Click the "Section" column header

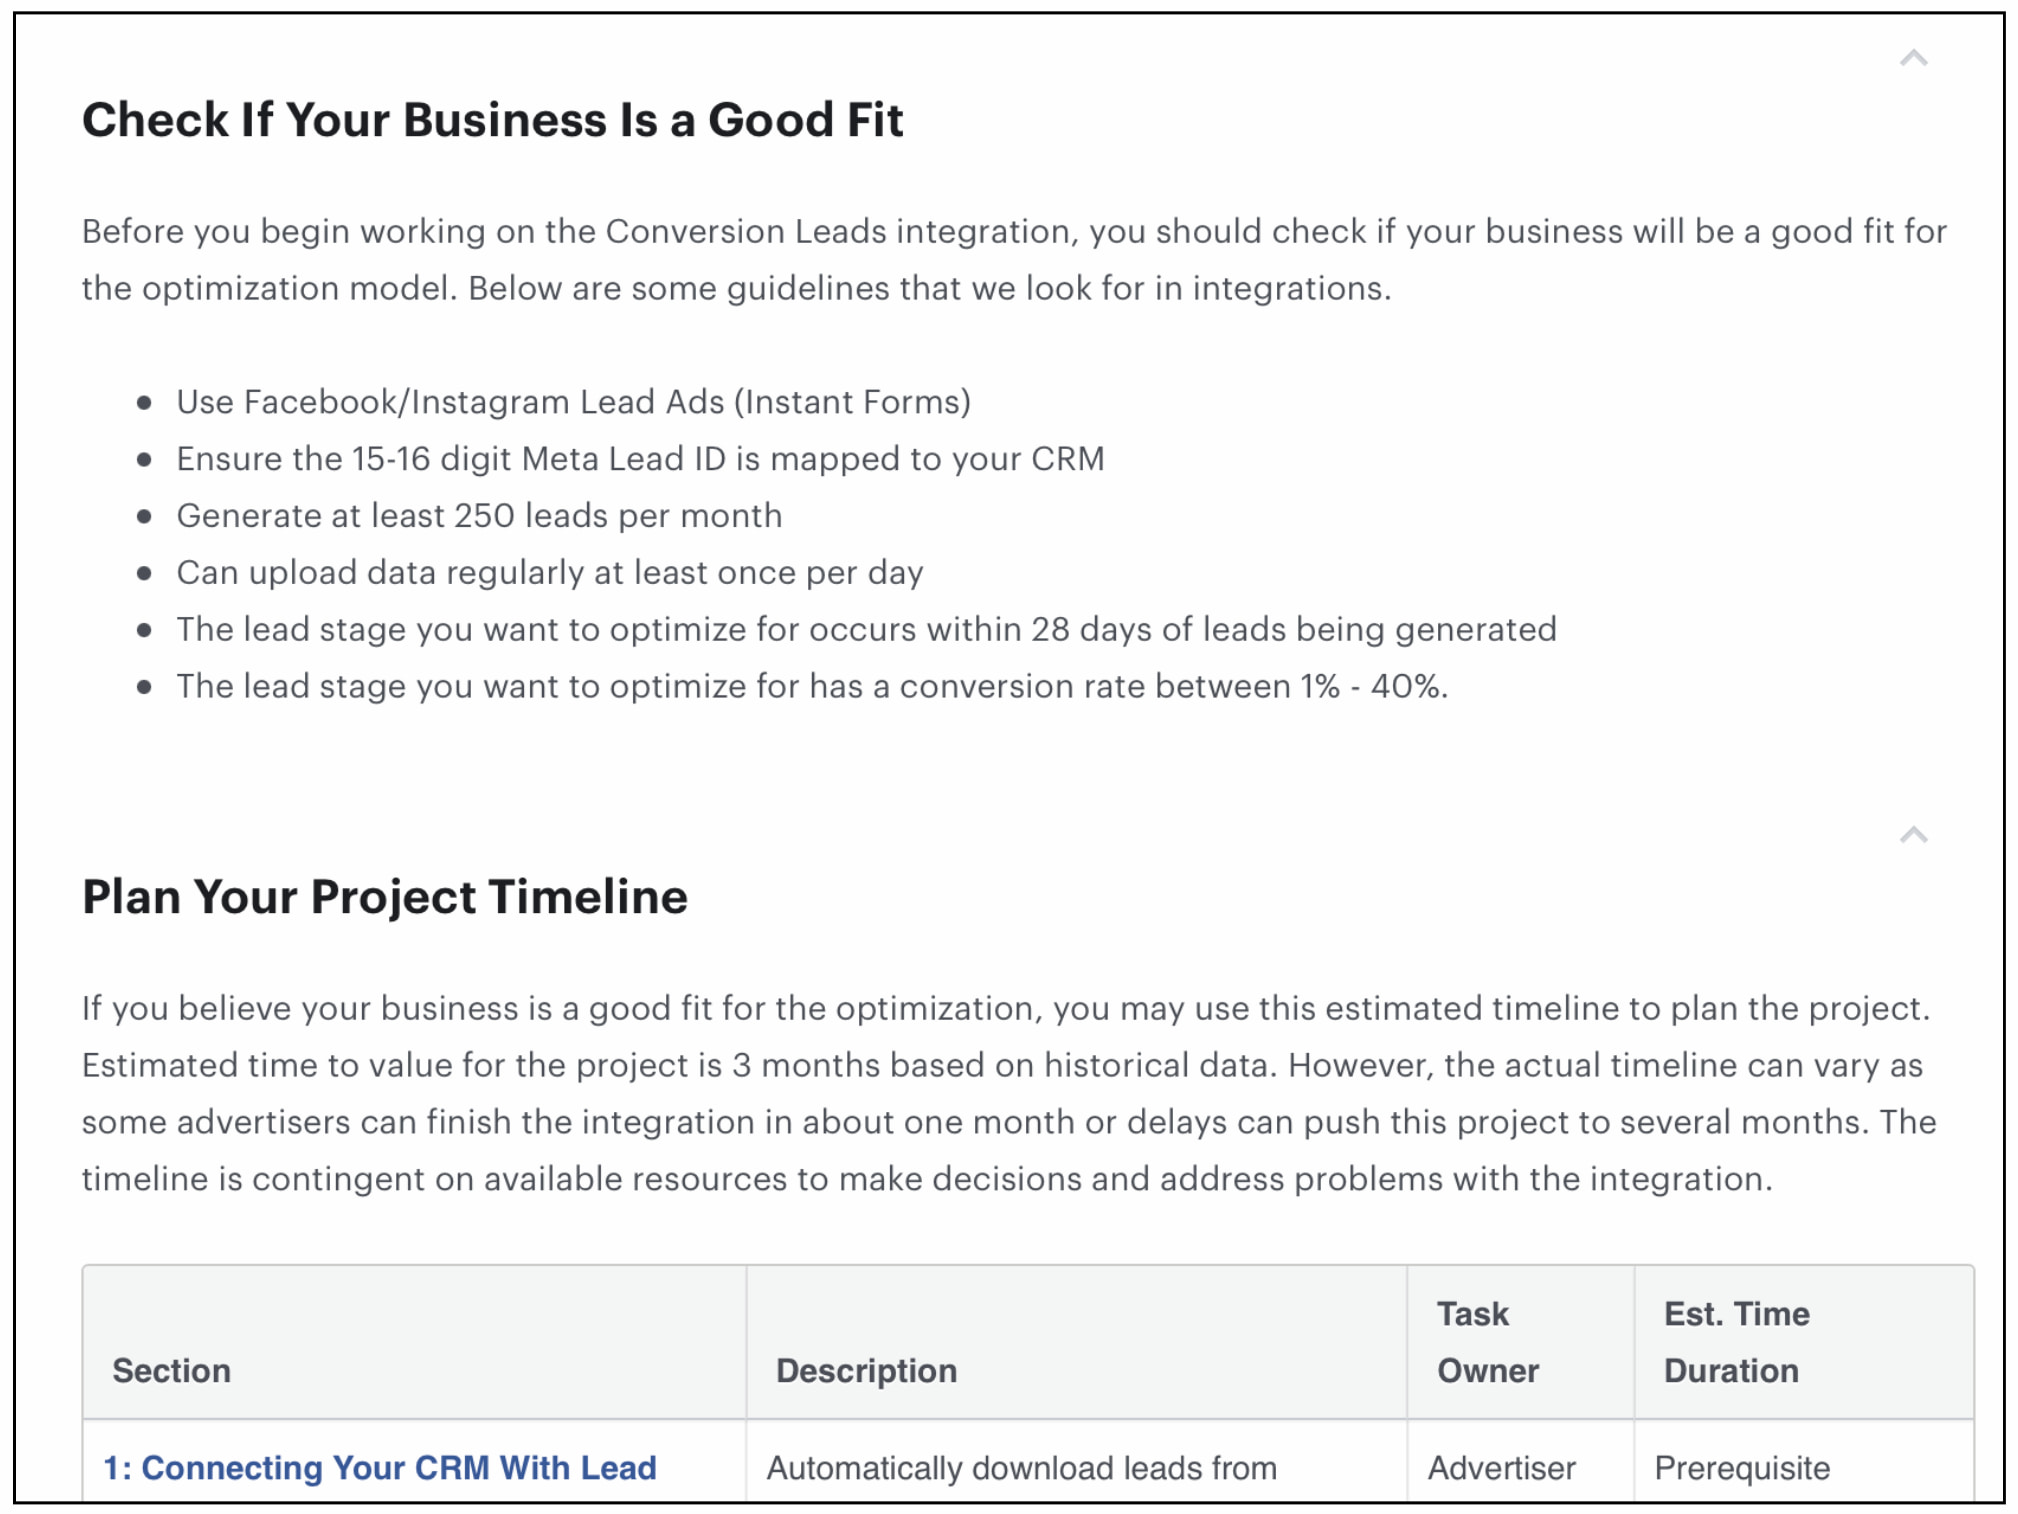click(171, 1370)
